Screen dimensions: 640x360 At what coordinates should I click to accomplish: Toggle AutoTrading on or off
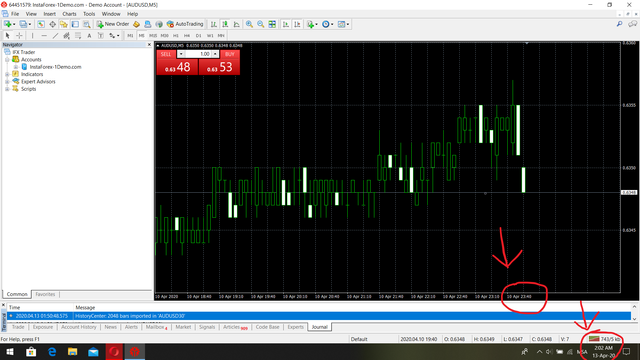tap(185, 24)
